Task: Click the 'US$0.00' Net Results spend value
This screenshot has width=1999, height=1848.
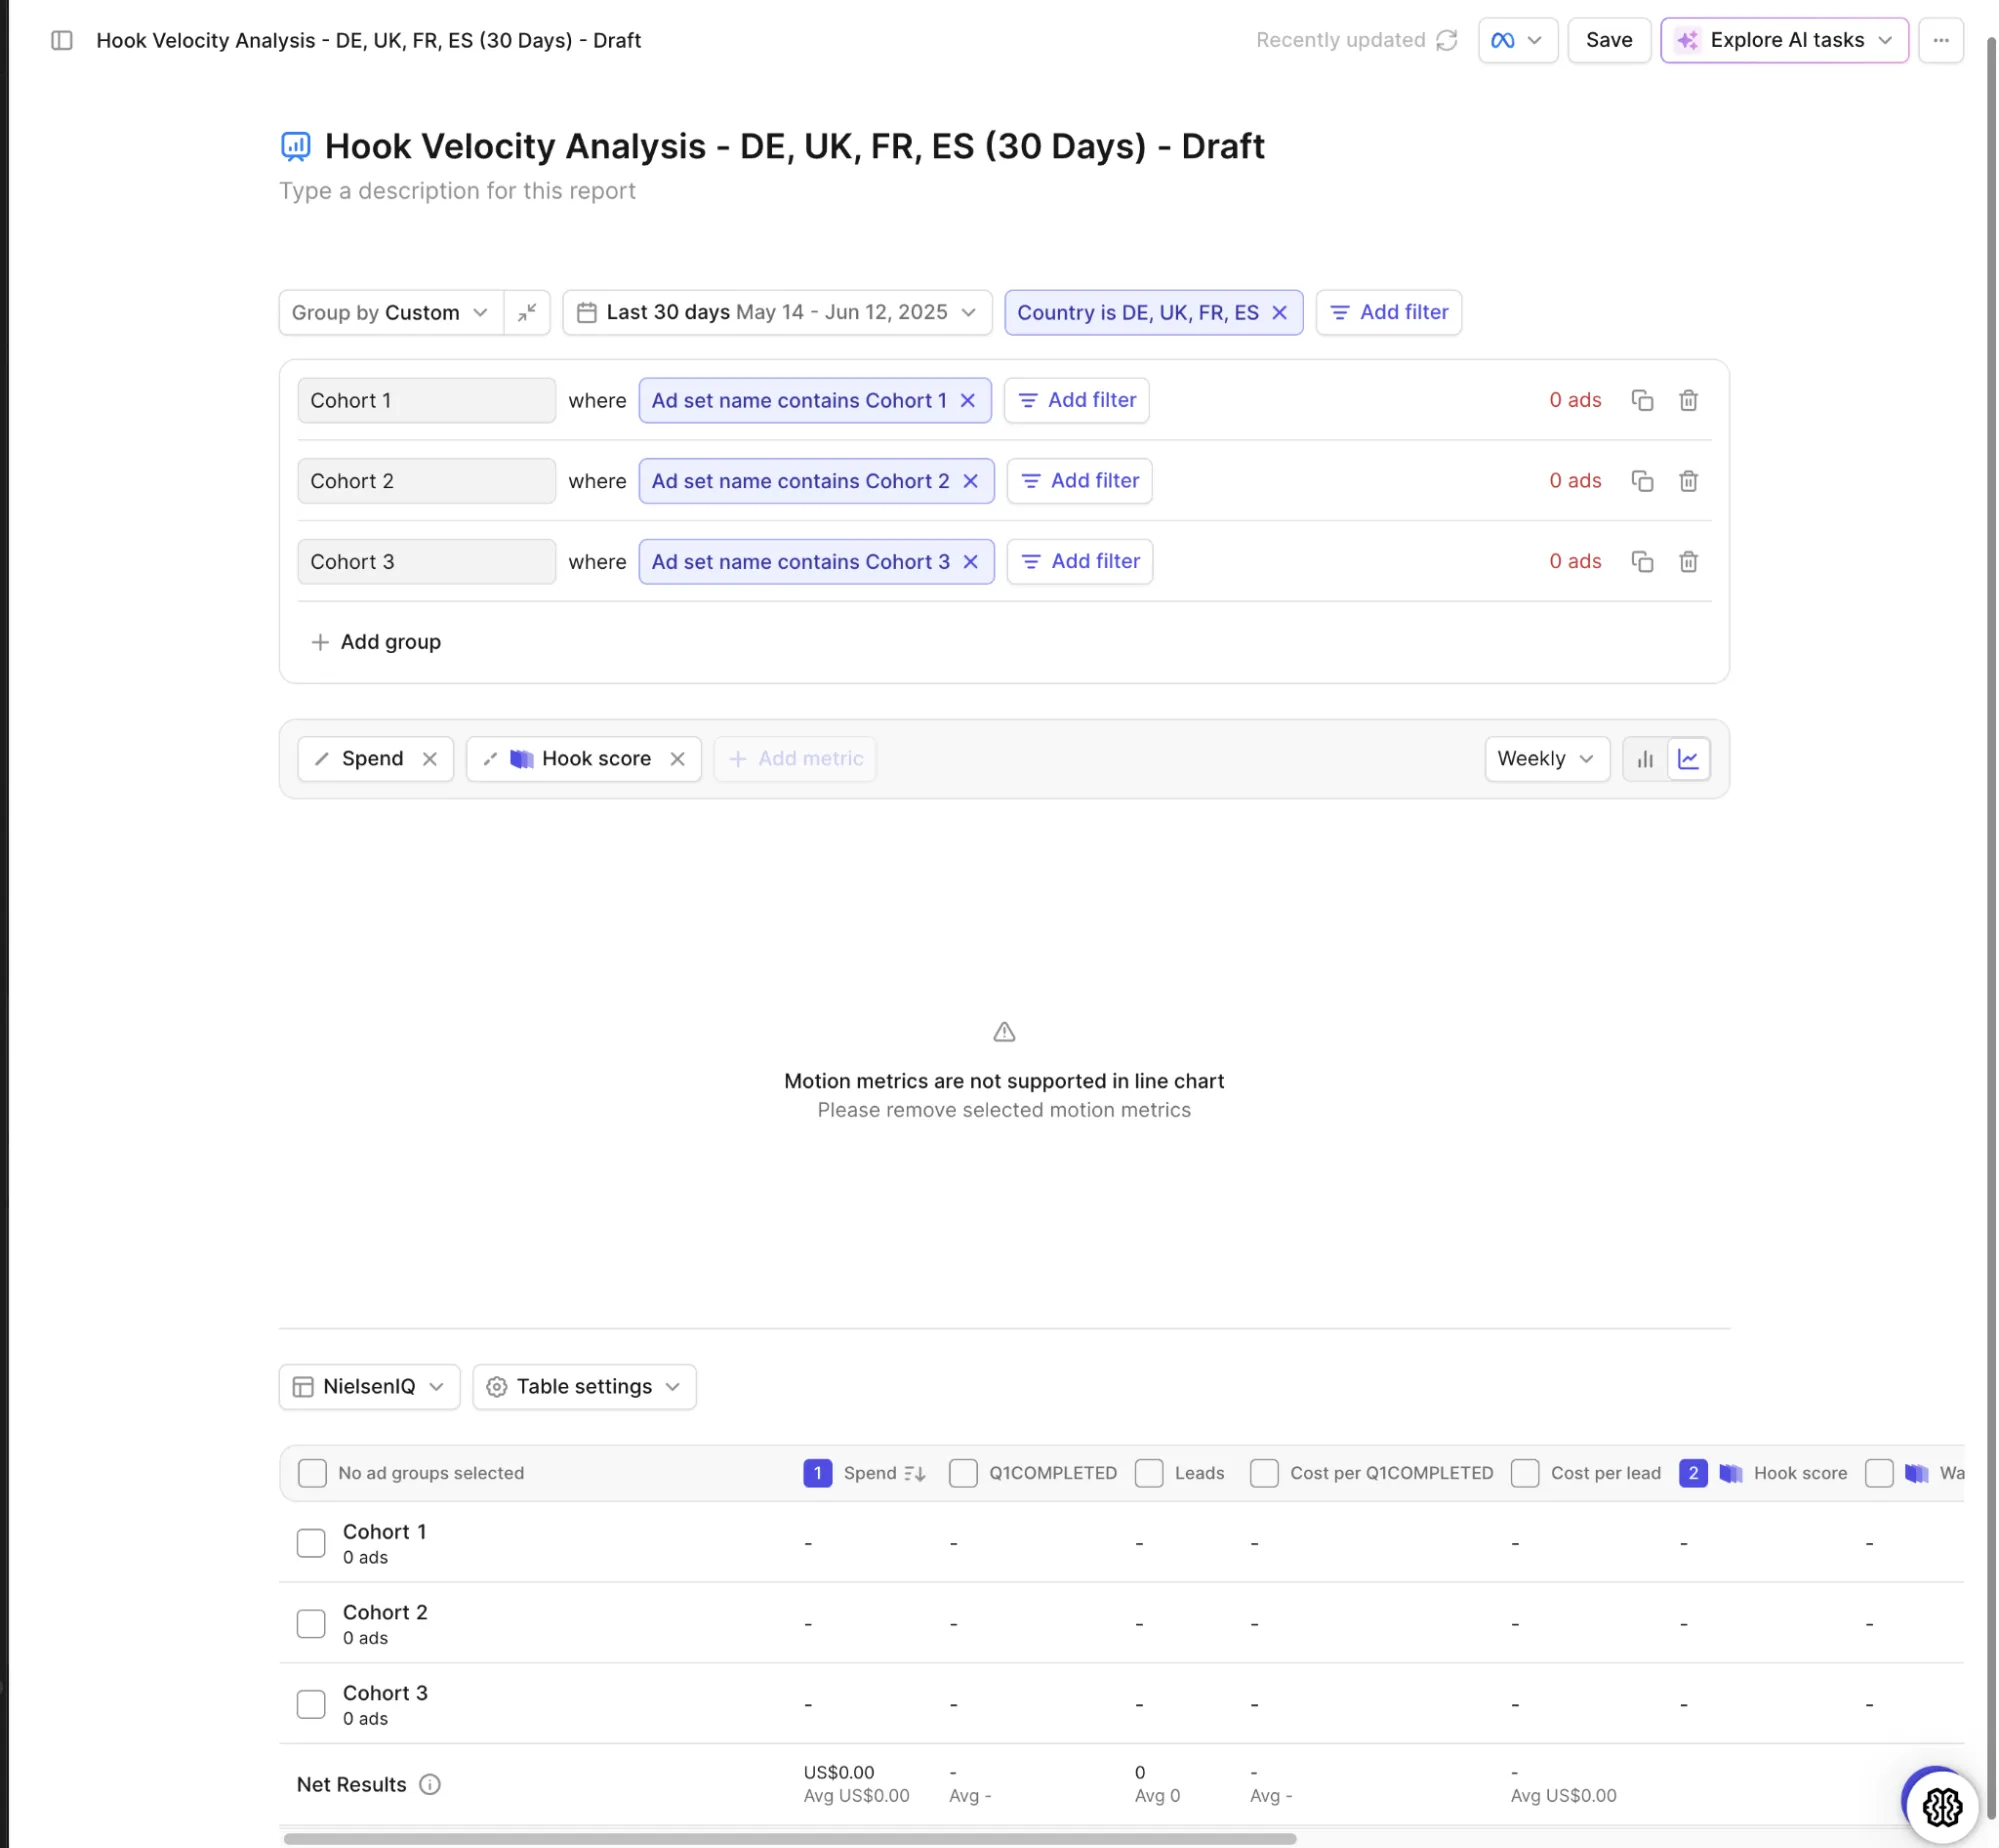Action: coord(838,1773)
